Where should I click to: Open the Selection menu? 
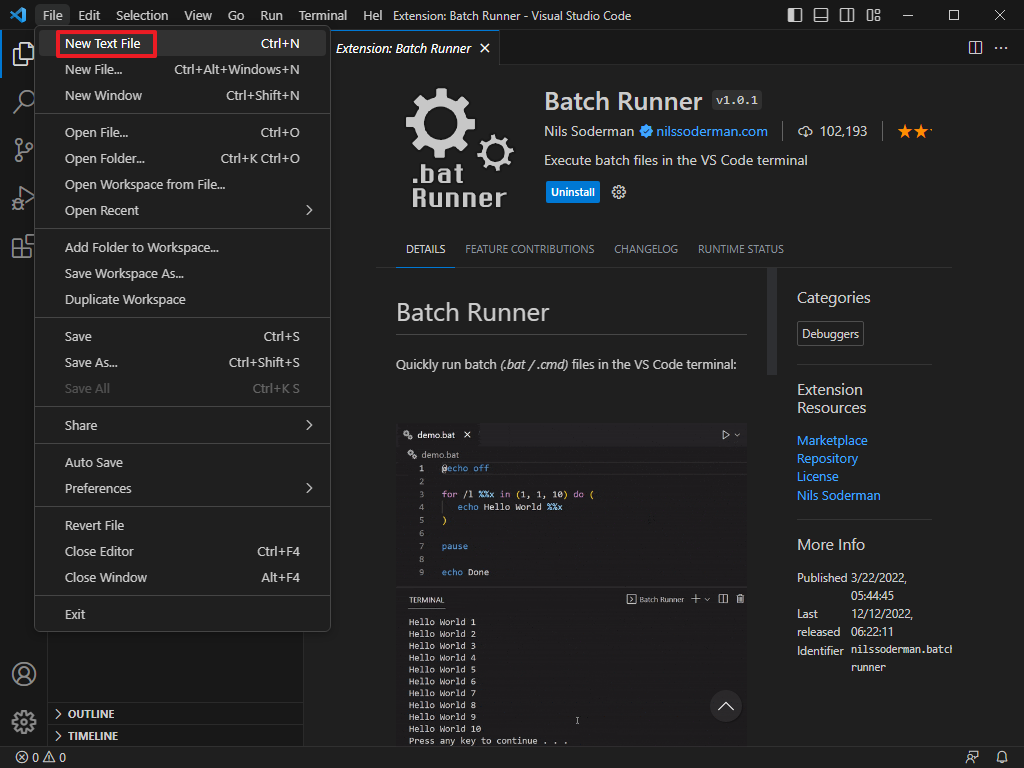tap(142, 15)
